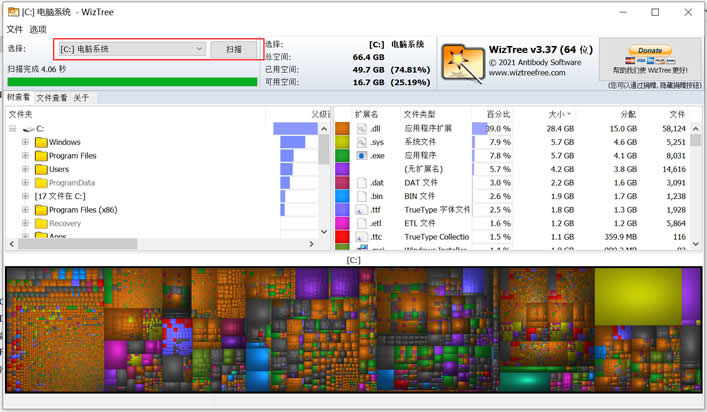The image size is (707, 412).
Task: Click the Users folder icon
Action: [x=41, y=169]
